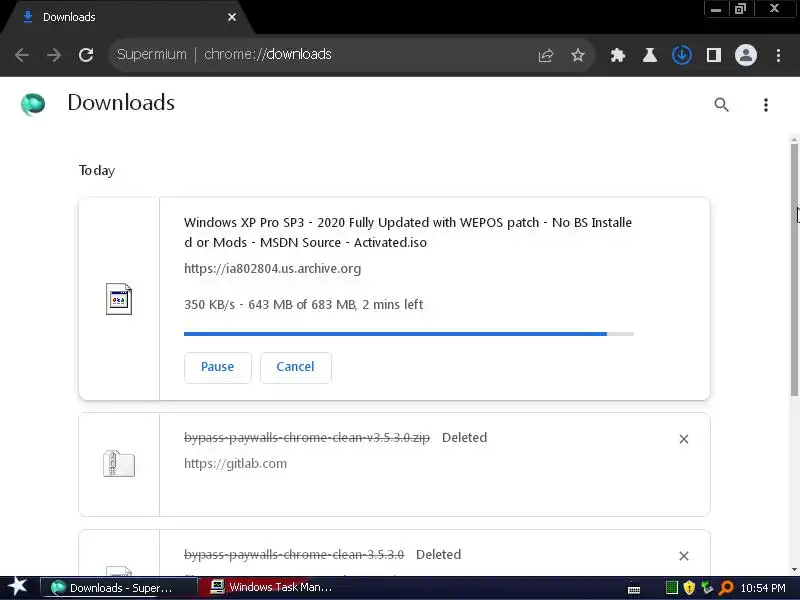
Task: Select the Downloads browser tab
Action: click(x=128, y=17)
